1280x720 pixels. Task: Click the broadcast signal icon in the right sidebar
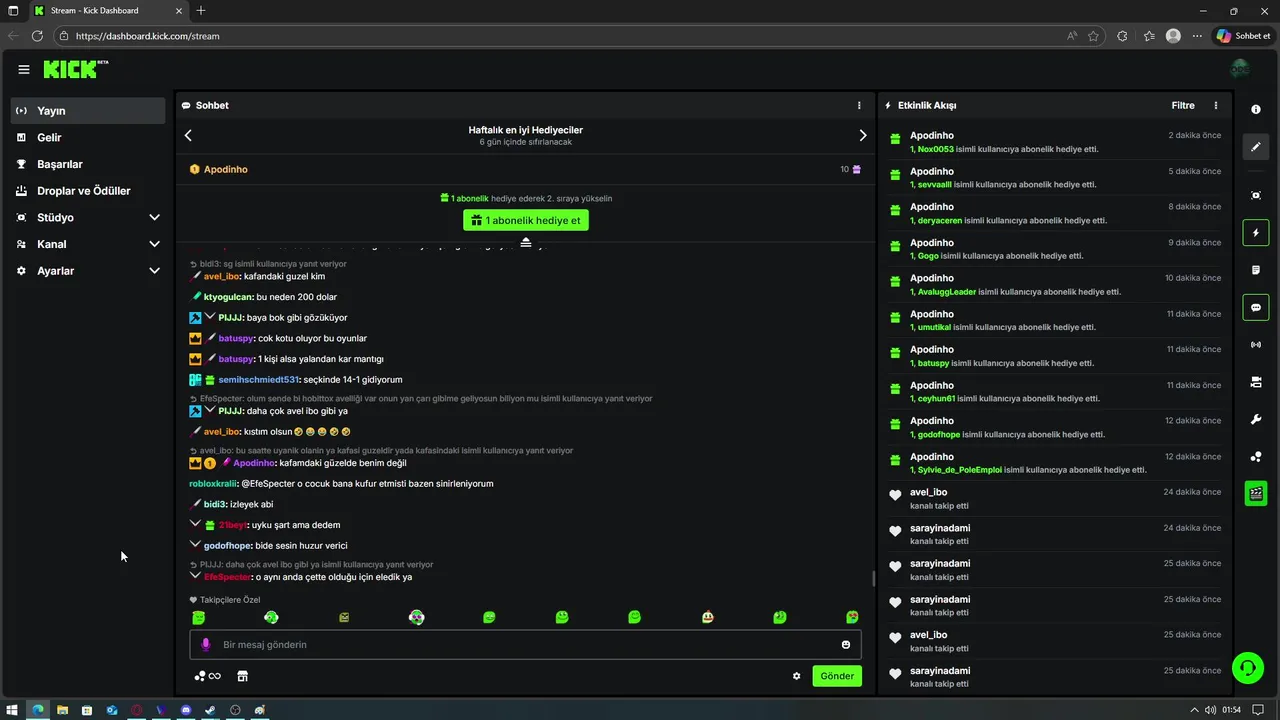(x=1256, y=345)
